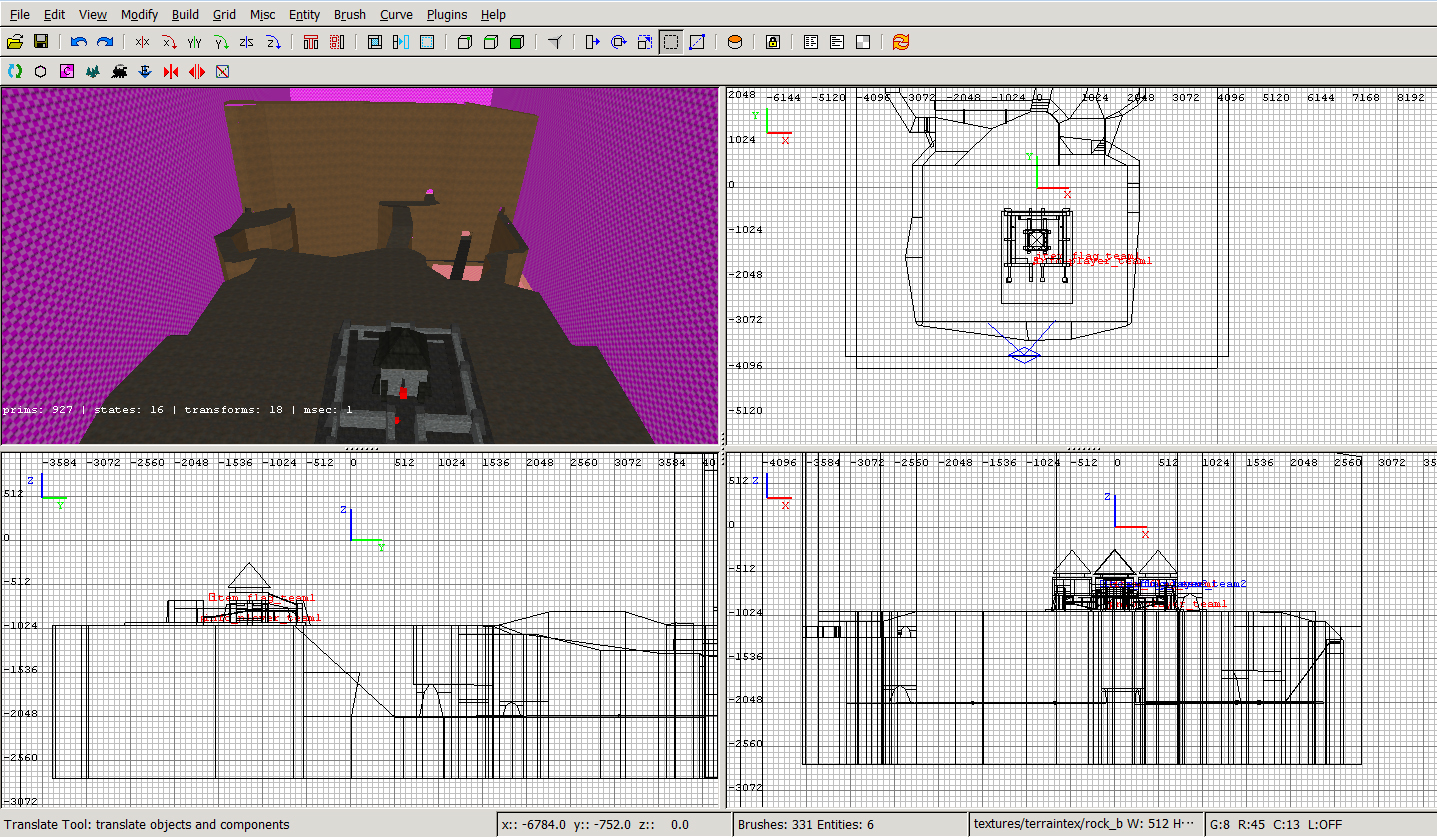Rotate selection around the X axis
This screenshot has height=837, width=1437.
[x=168, y=42]
